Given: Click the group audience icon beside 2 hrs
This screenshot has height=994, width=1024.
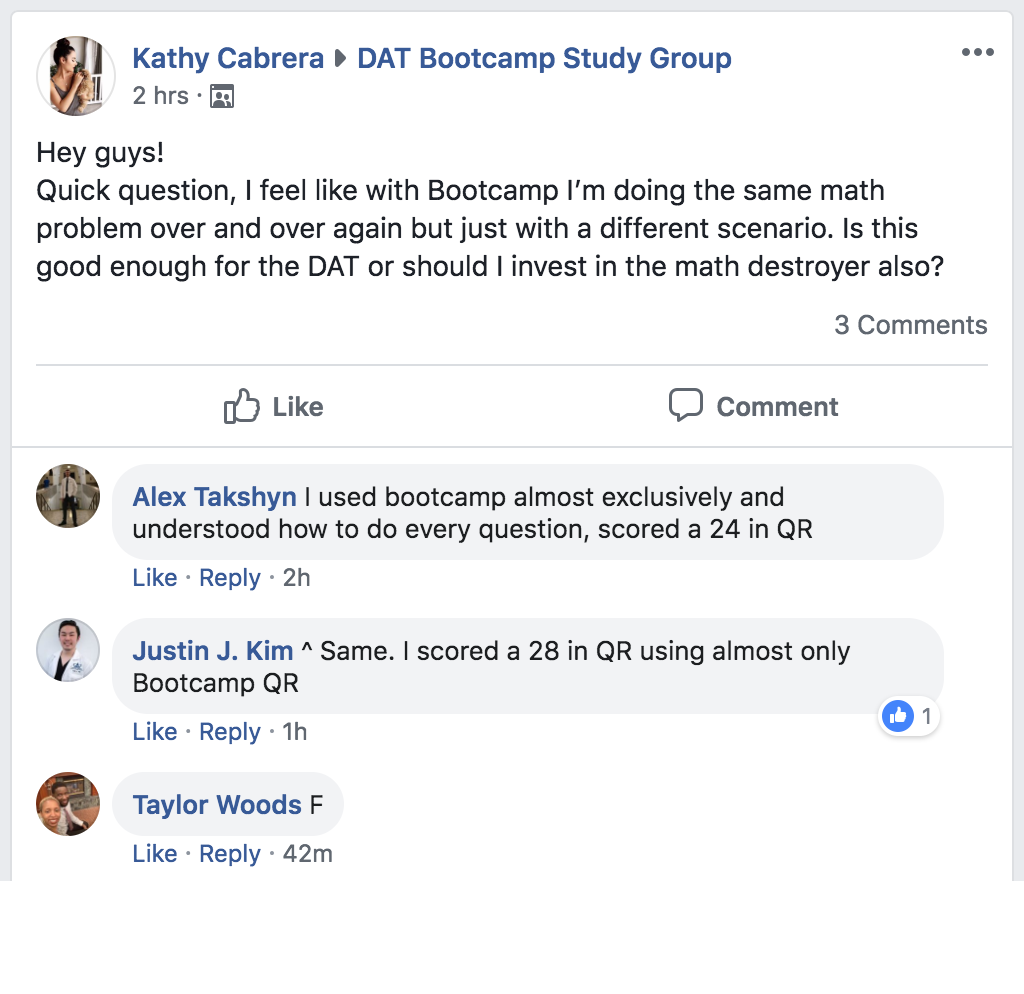Looking at the screenshot, I should pos(222,96).
